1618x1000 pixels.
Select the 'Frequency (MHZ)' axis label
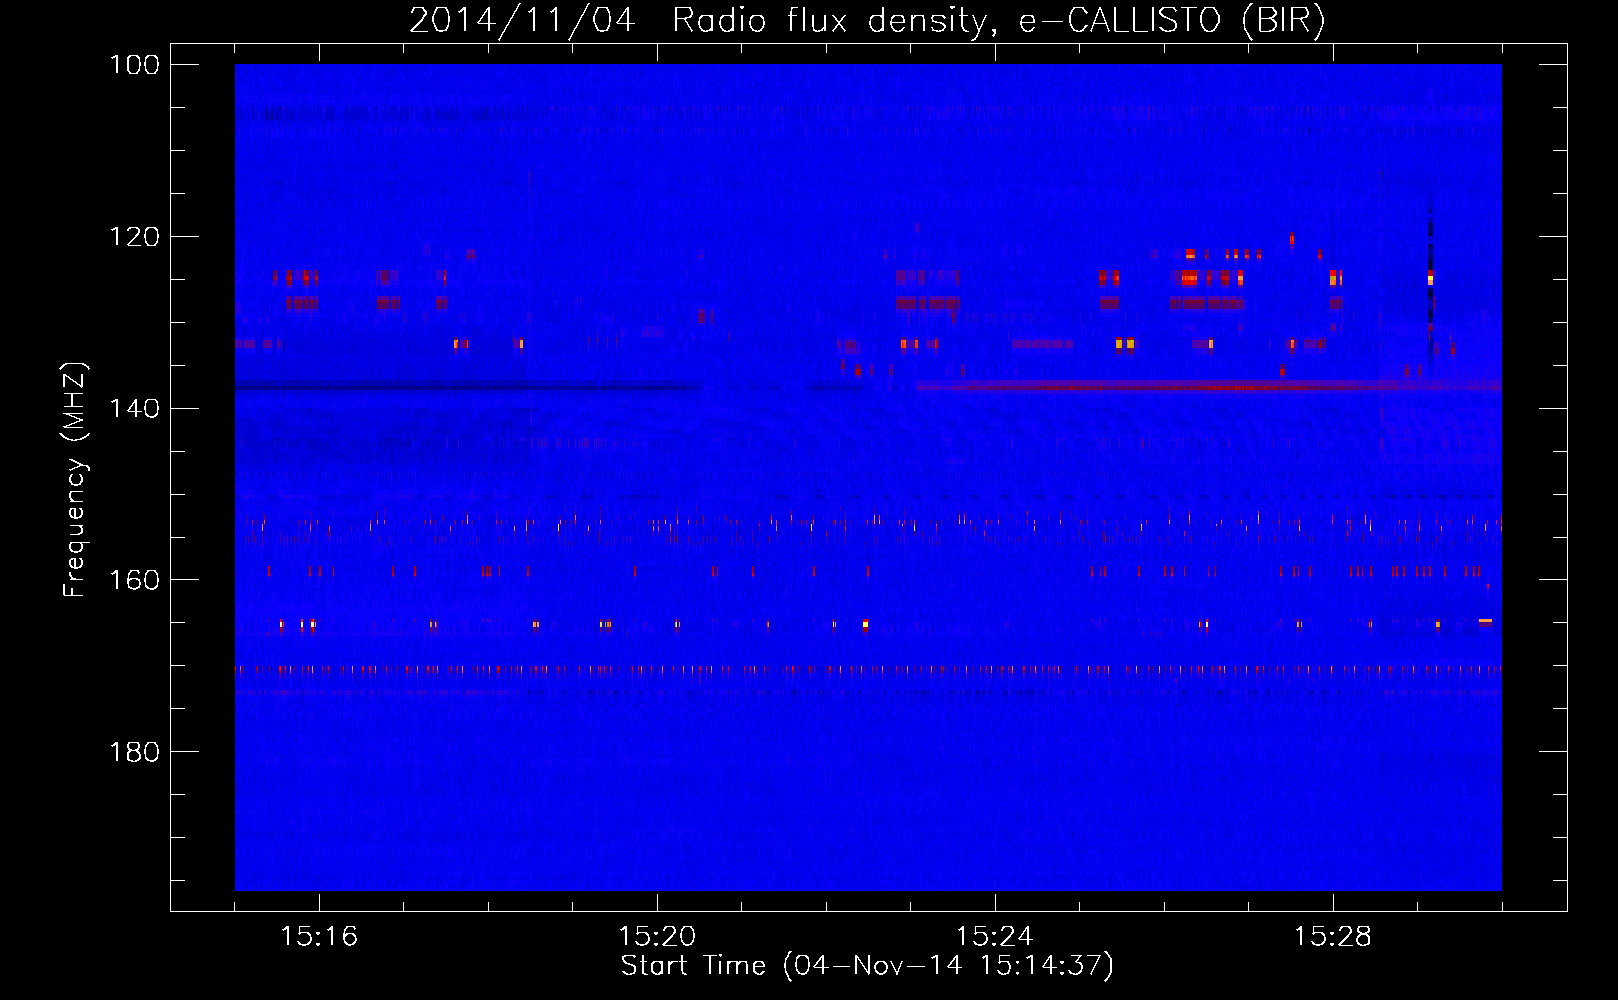click(75, 480)
